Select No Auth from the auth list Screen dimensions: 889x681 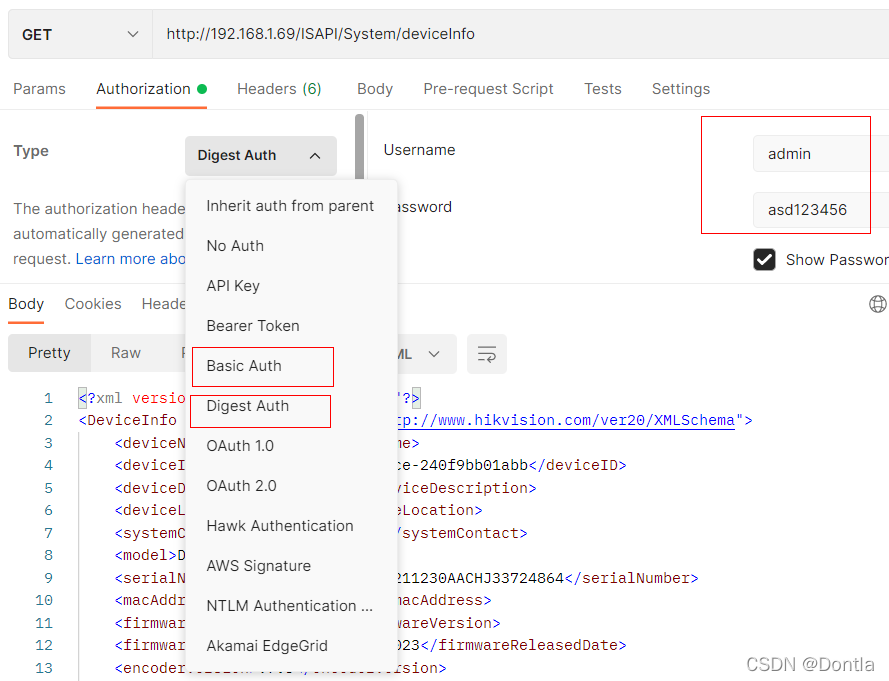(x=235, y=245)
